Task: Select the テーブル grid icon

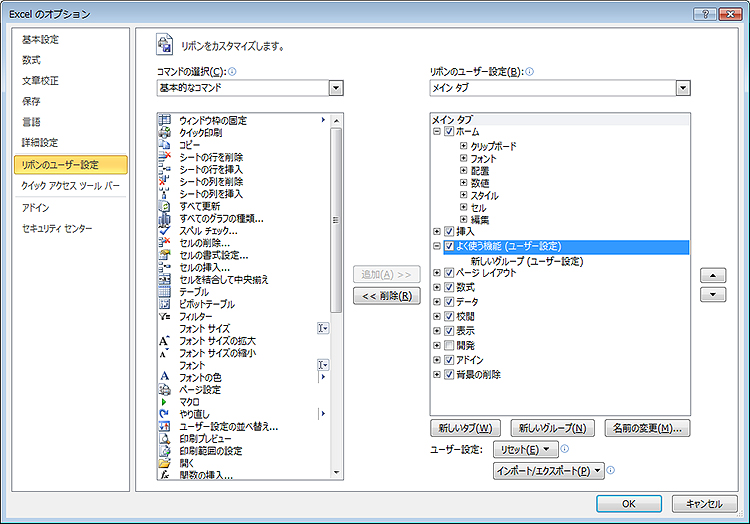Action: pos(165,292)
